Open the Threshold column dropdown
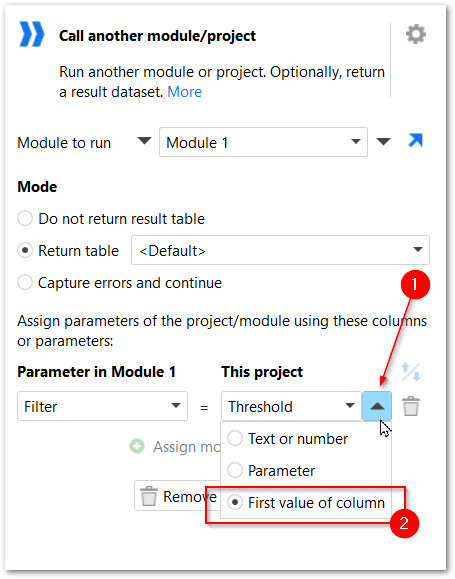This screenshot has width=455, height=579. pyautogui.click(x=291, y=406)
